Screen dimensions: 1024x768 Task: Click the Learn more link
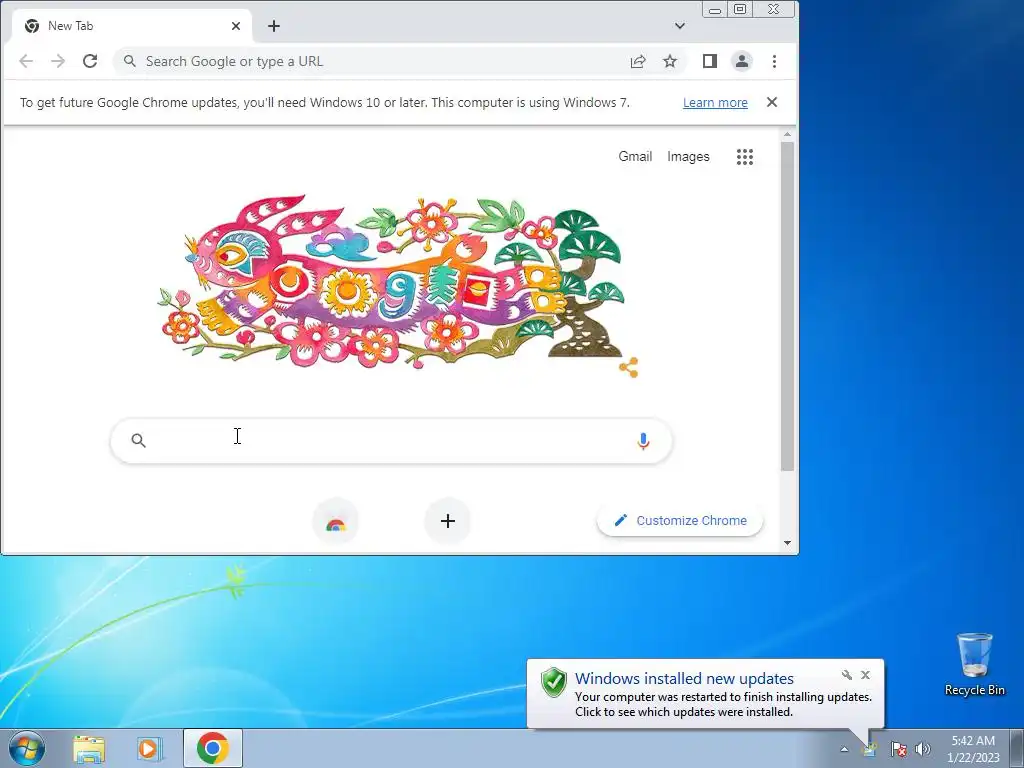pyautogui.click(x=715, y=103)
